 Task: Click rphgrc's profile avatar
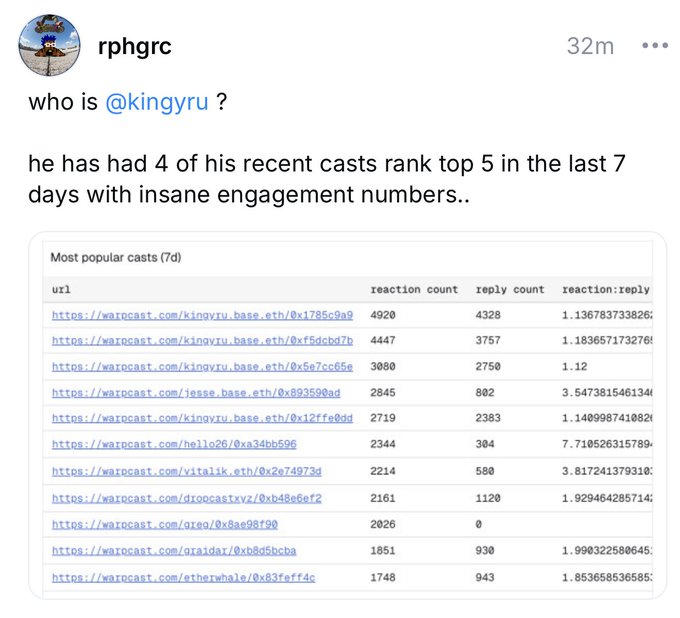[49, 46]
